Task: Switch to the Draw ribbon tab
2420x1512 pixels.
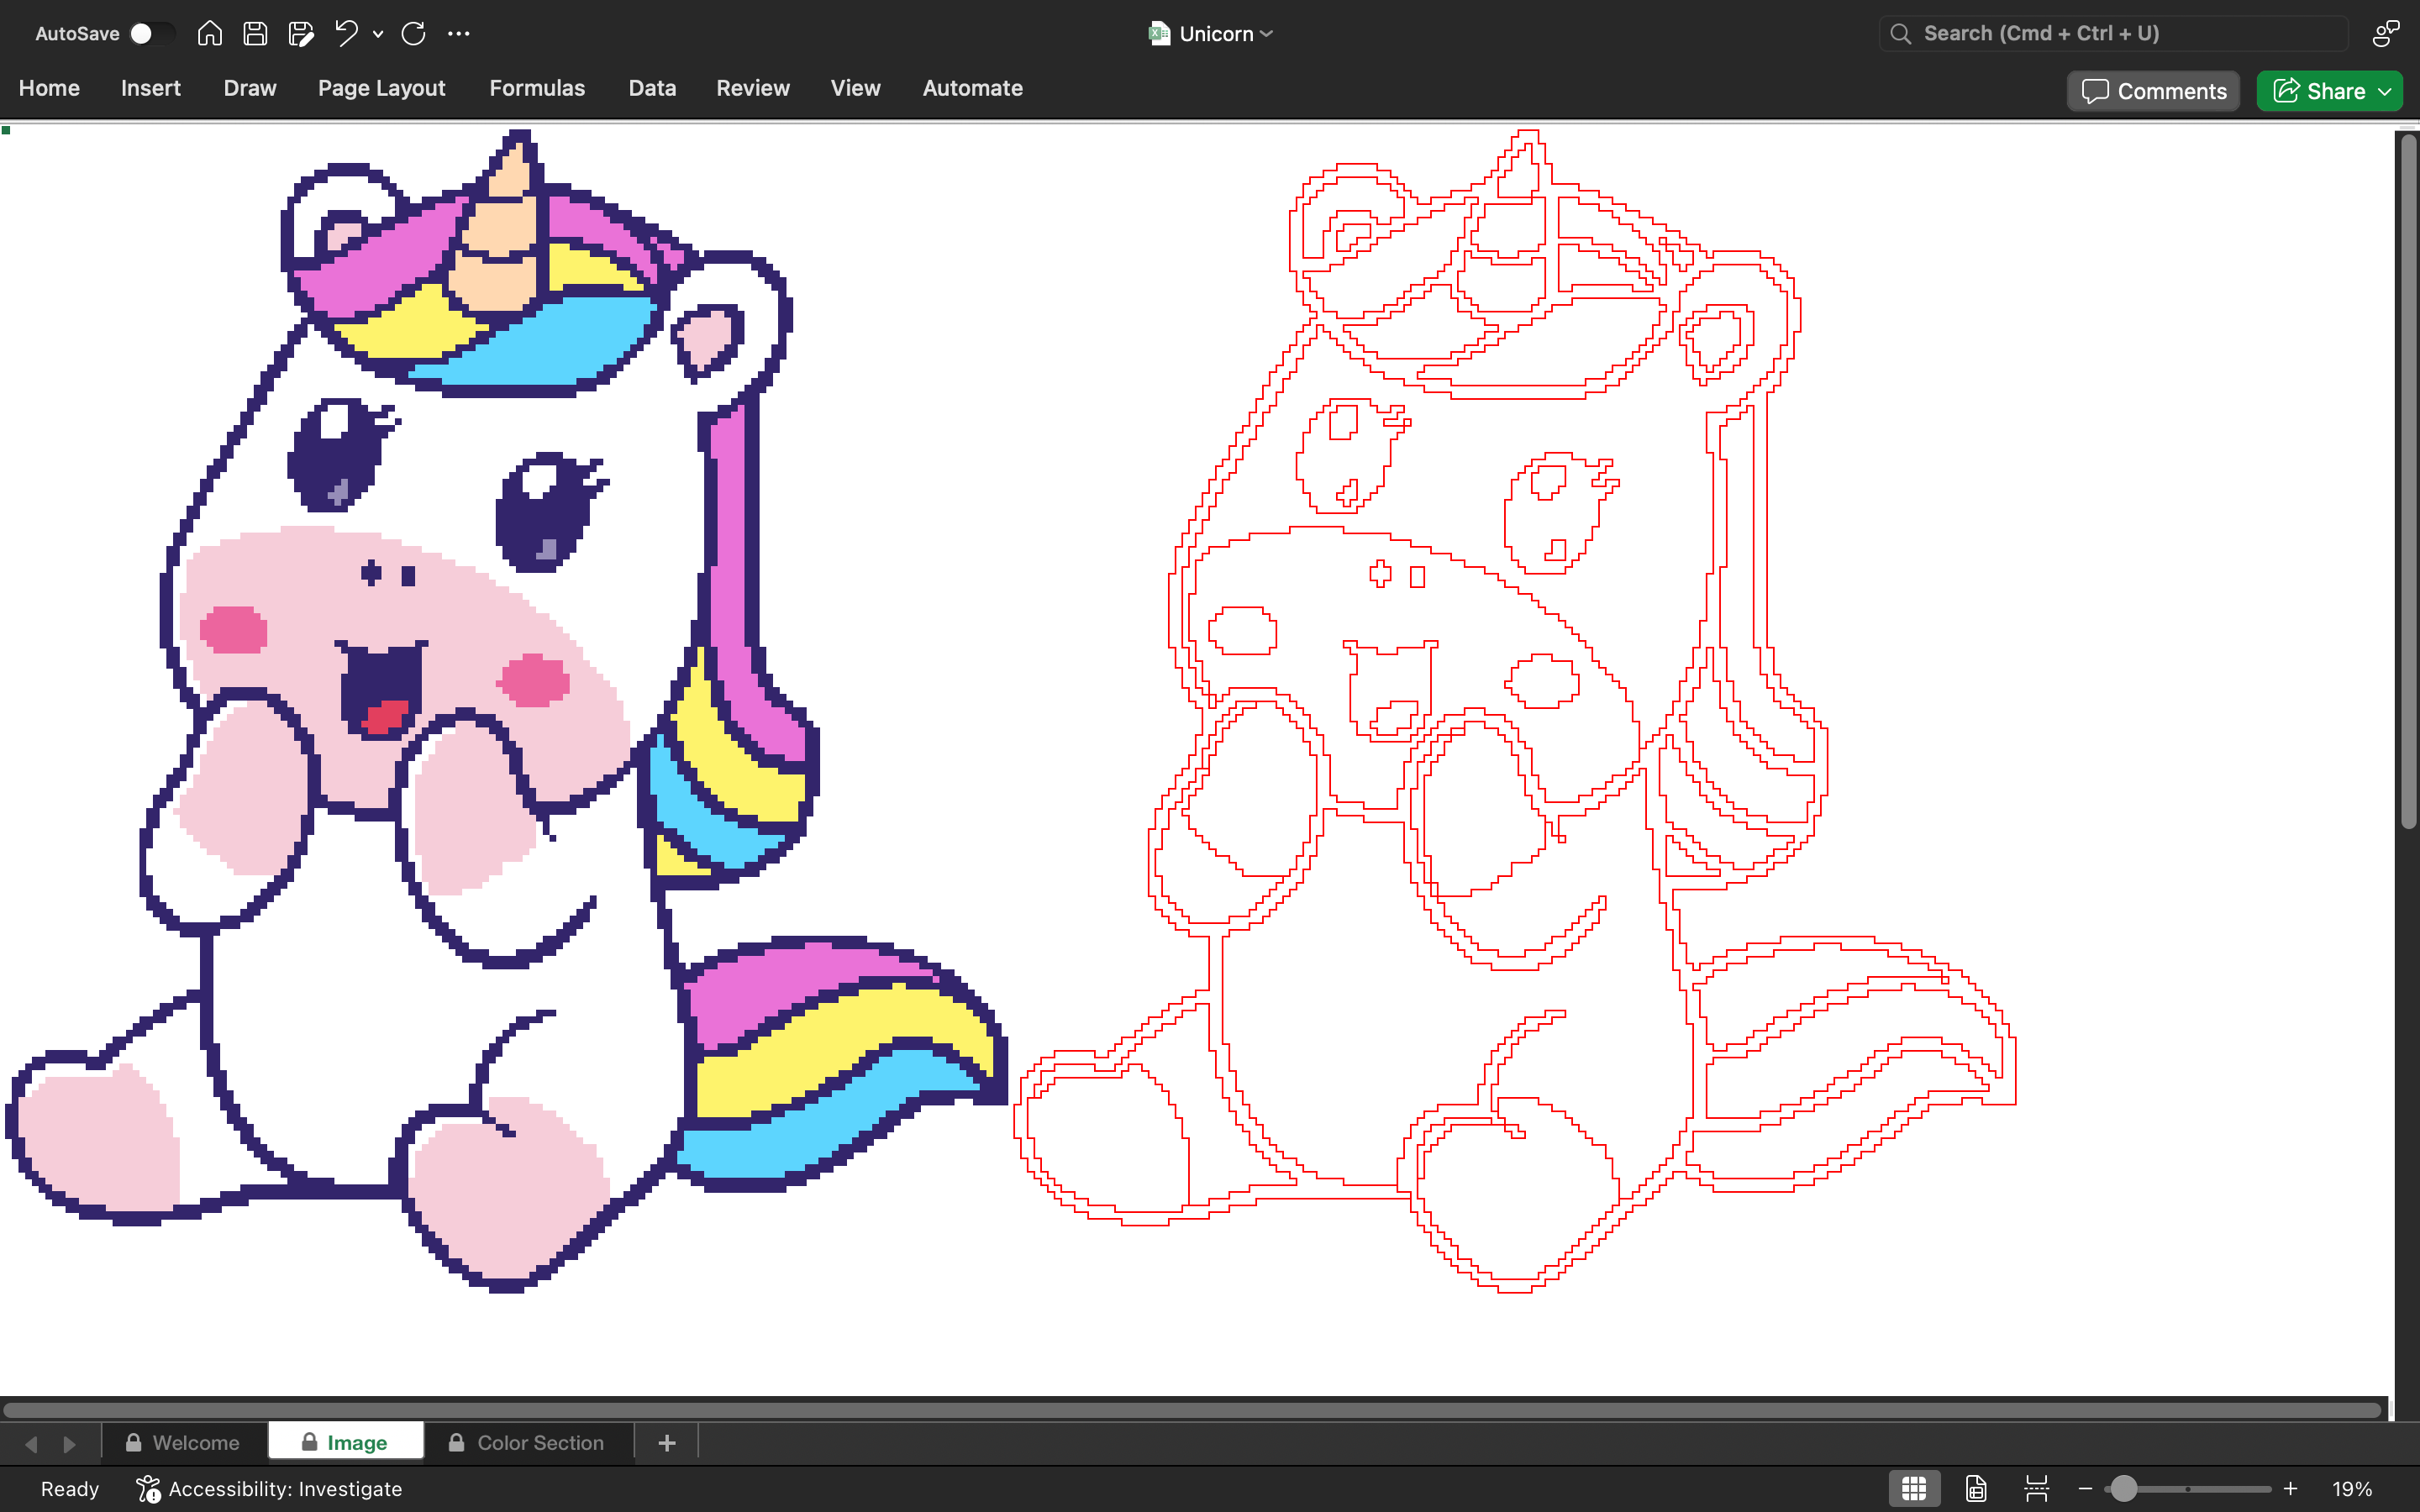Action: coord(250,88)
